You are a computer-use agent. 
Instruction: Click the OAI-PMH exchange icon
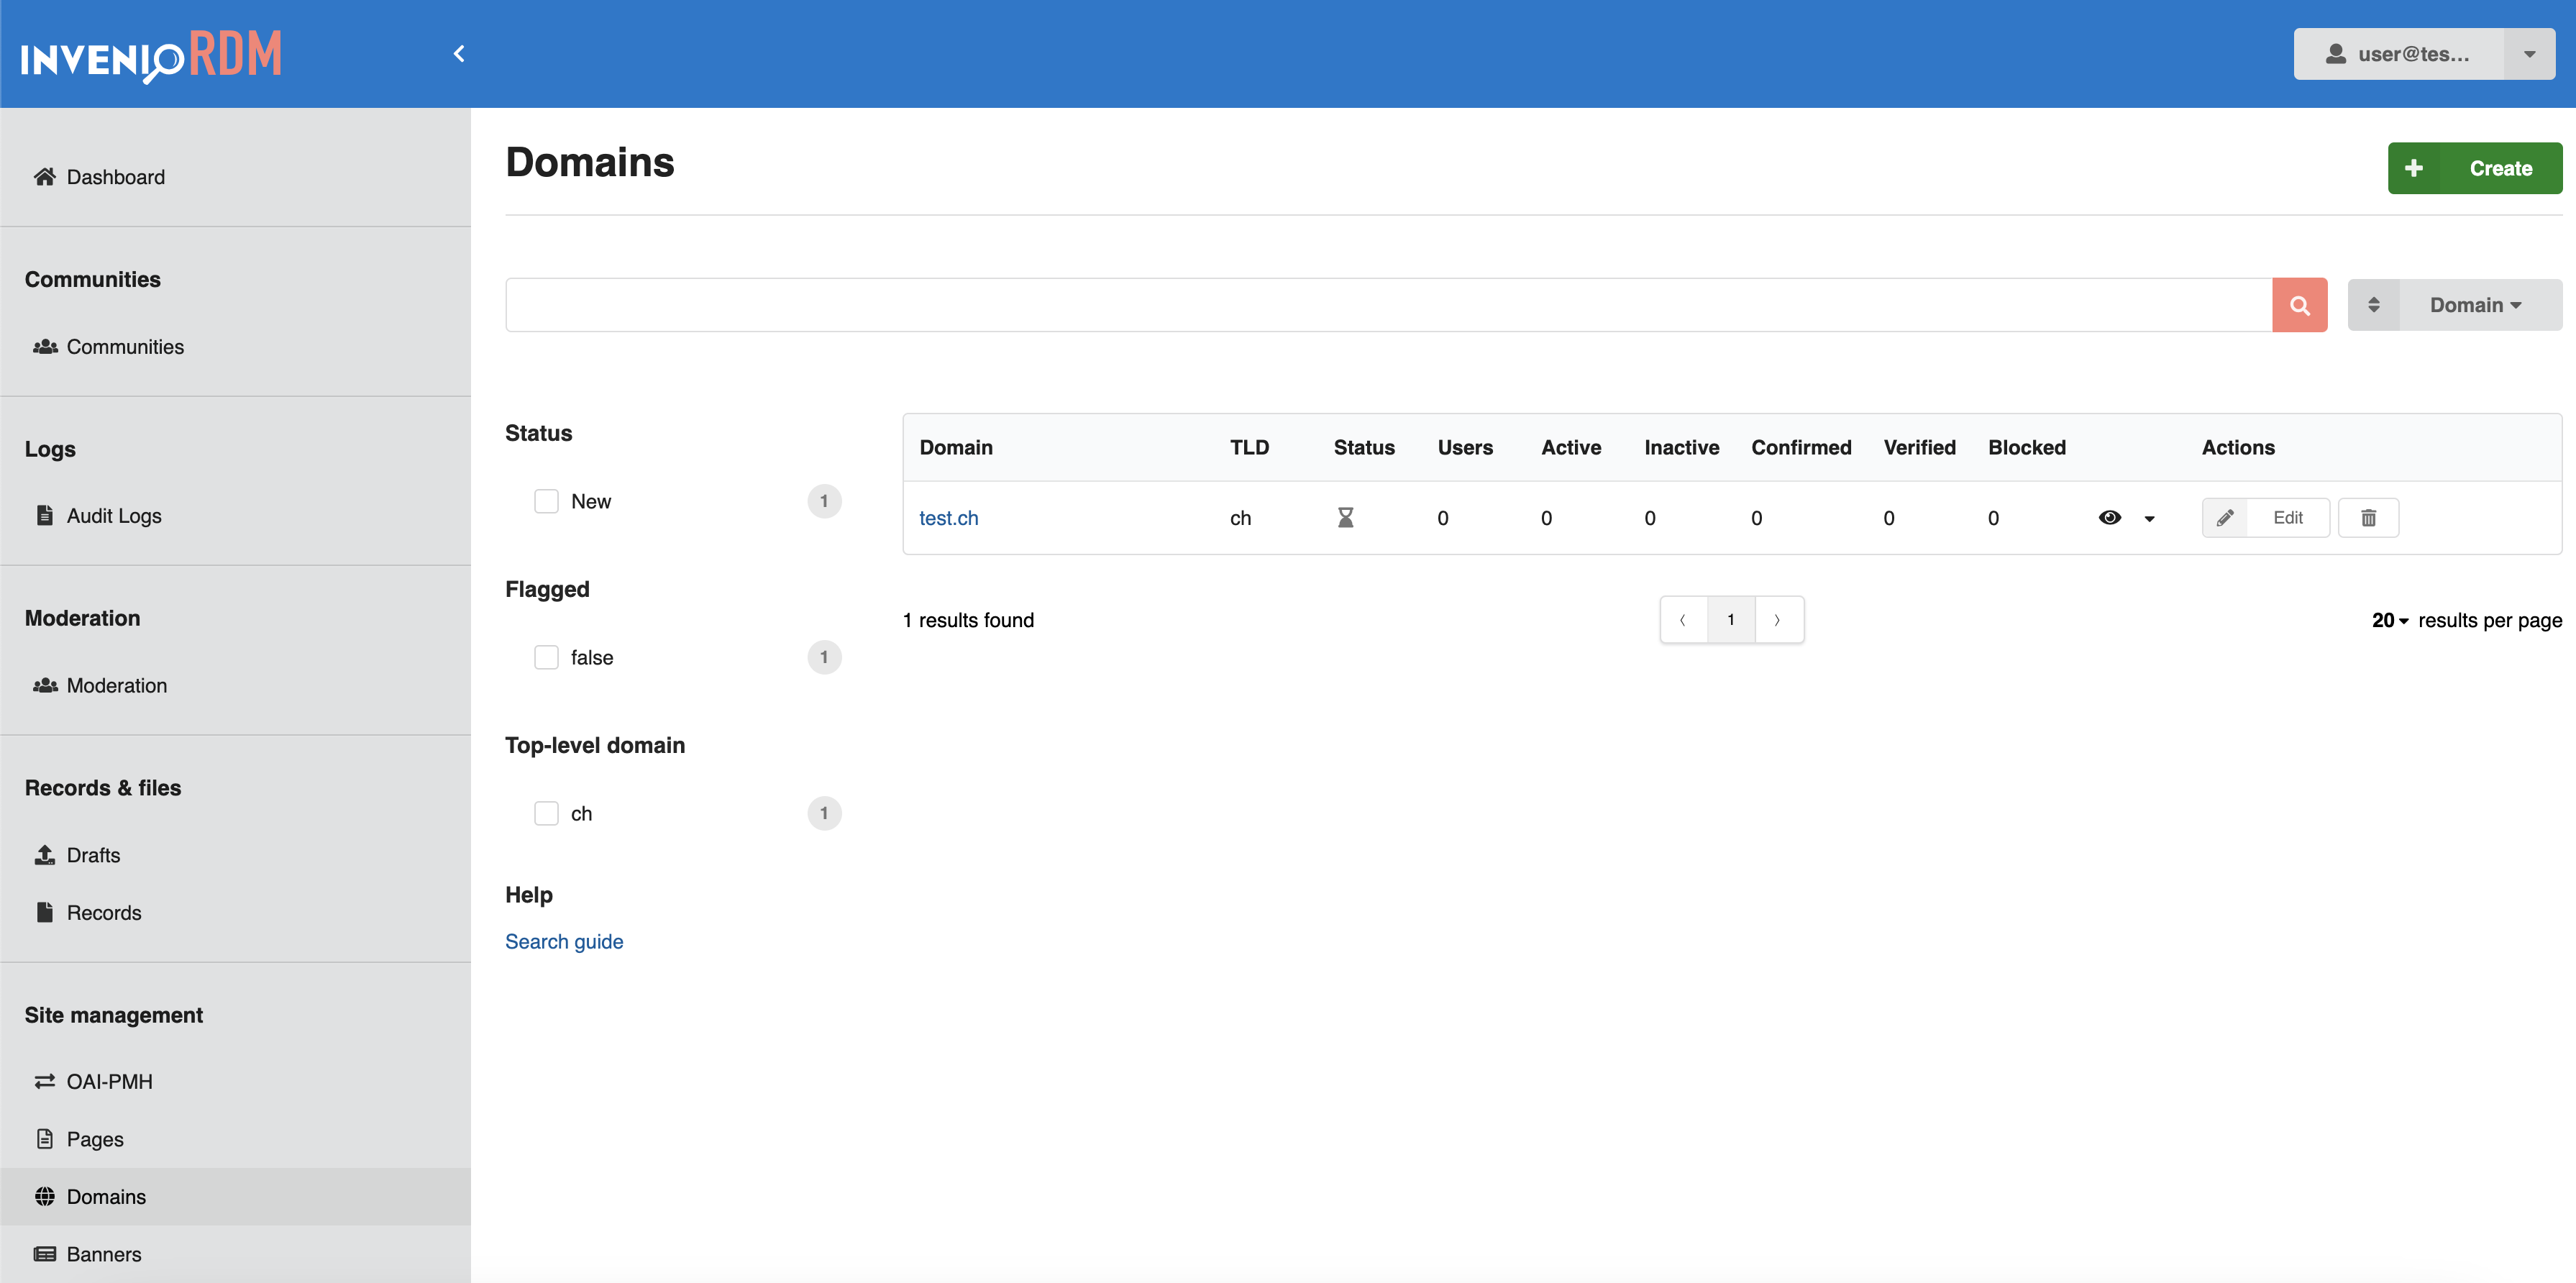pos(44,1081)
